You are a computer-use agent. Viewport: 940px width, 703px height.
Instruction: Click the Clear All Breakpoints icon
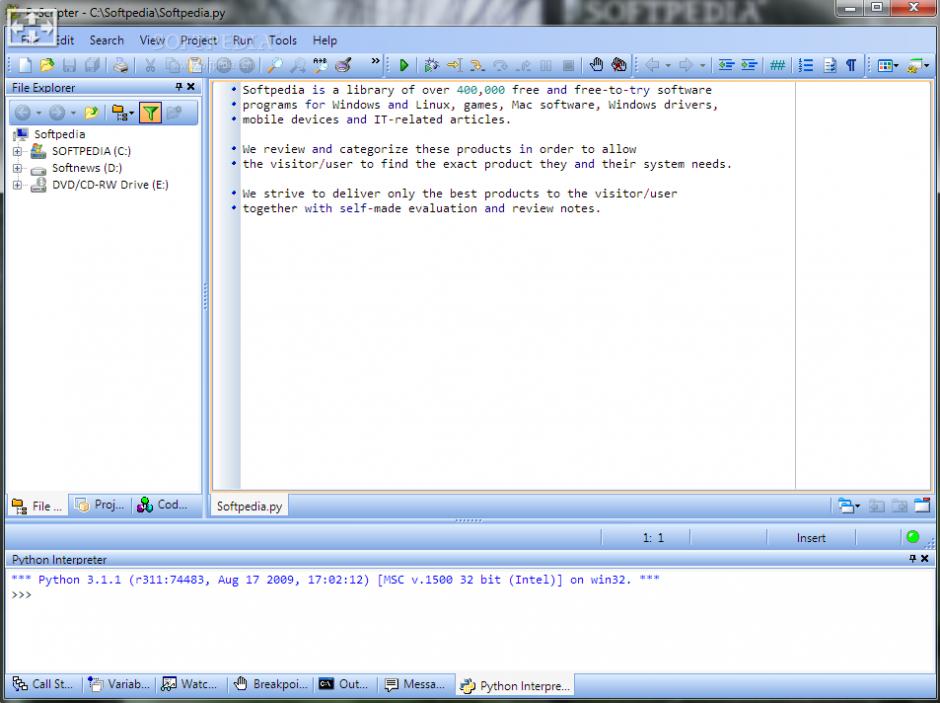point(619,66)
